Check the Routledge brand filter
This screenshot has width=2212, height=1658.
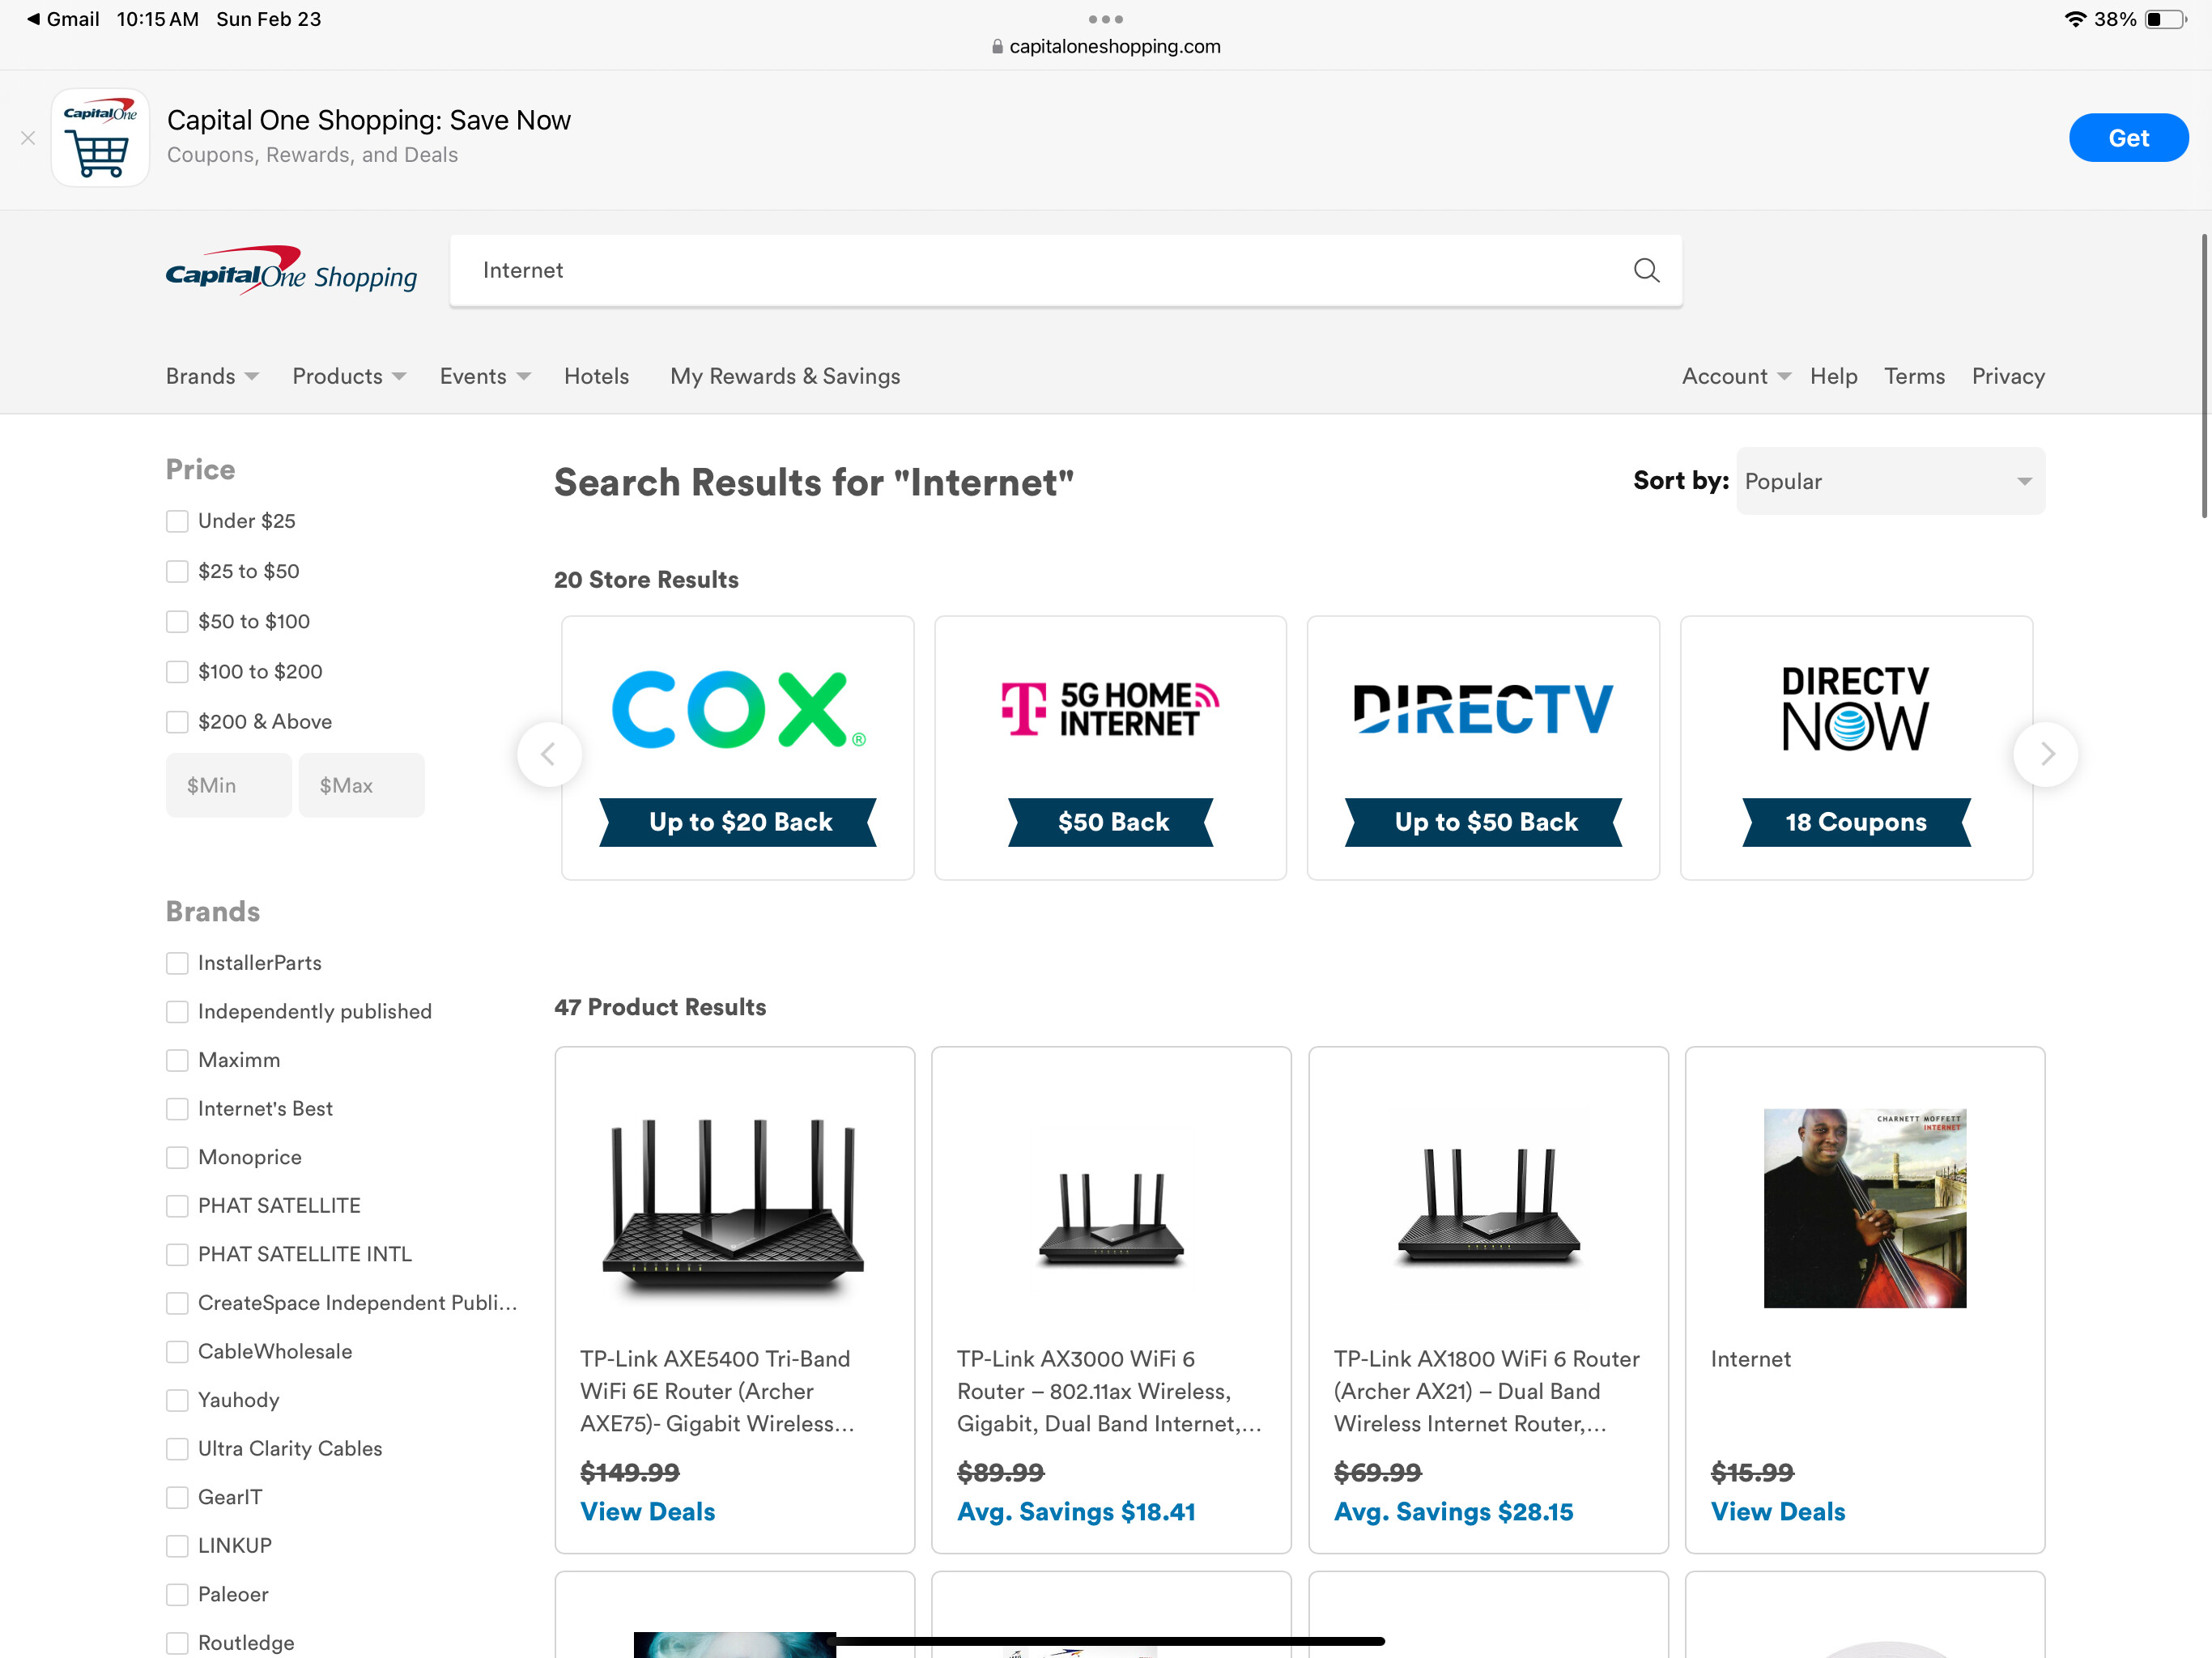click(x=177, y=1643)
